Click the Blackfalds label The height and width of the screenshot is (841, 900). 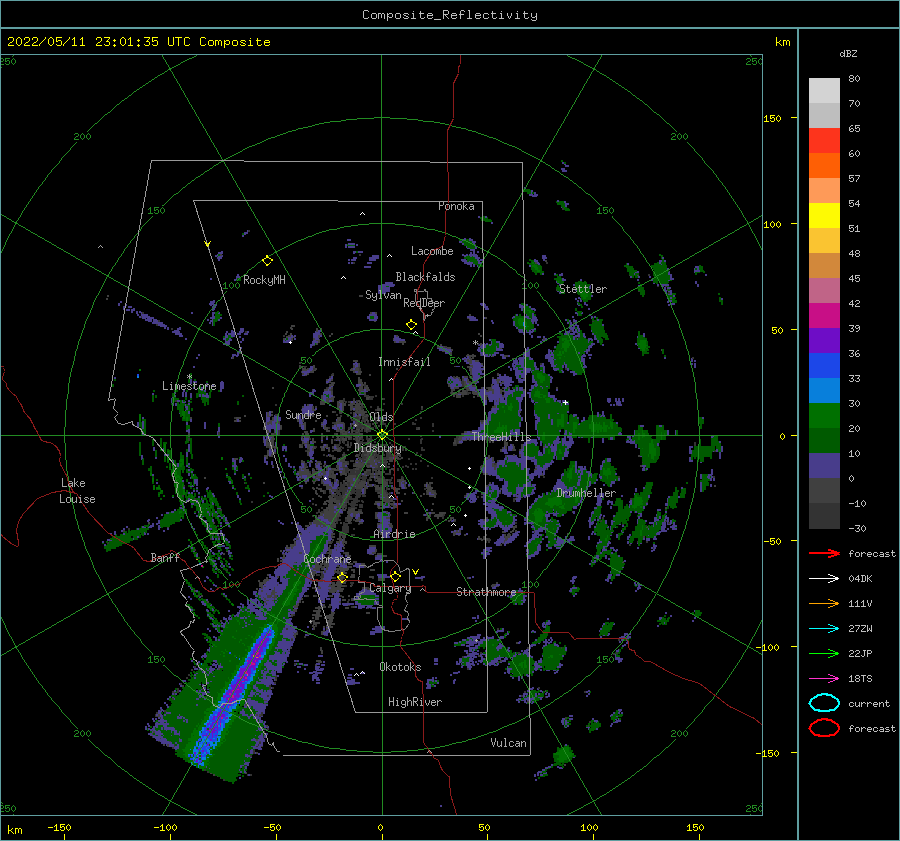[x=425, y=277]
